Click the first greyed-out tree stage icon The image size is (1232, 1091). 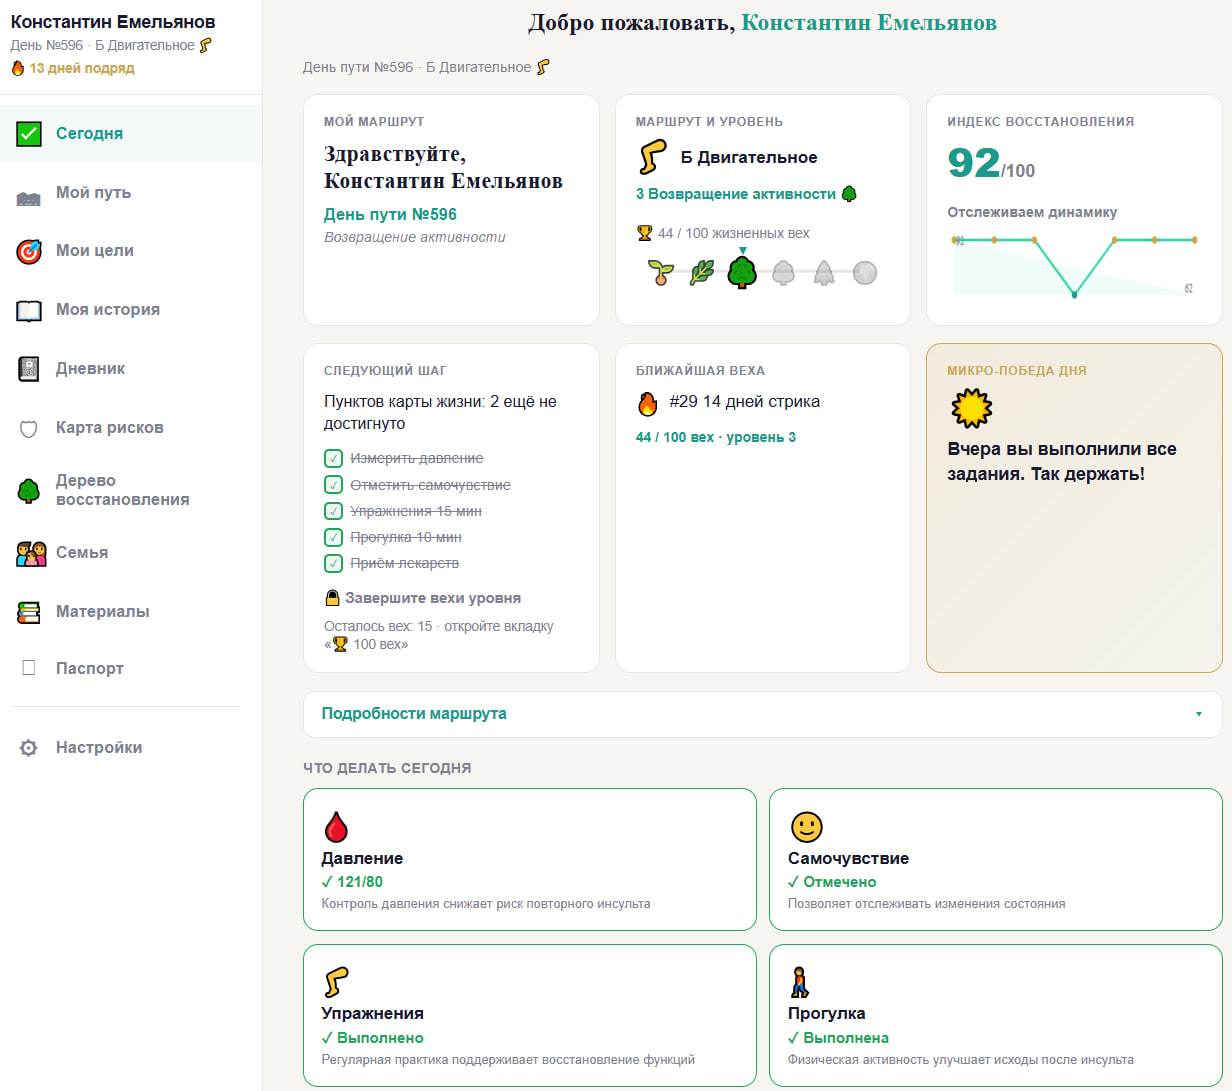click(x=783, y=272)
